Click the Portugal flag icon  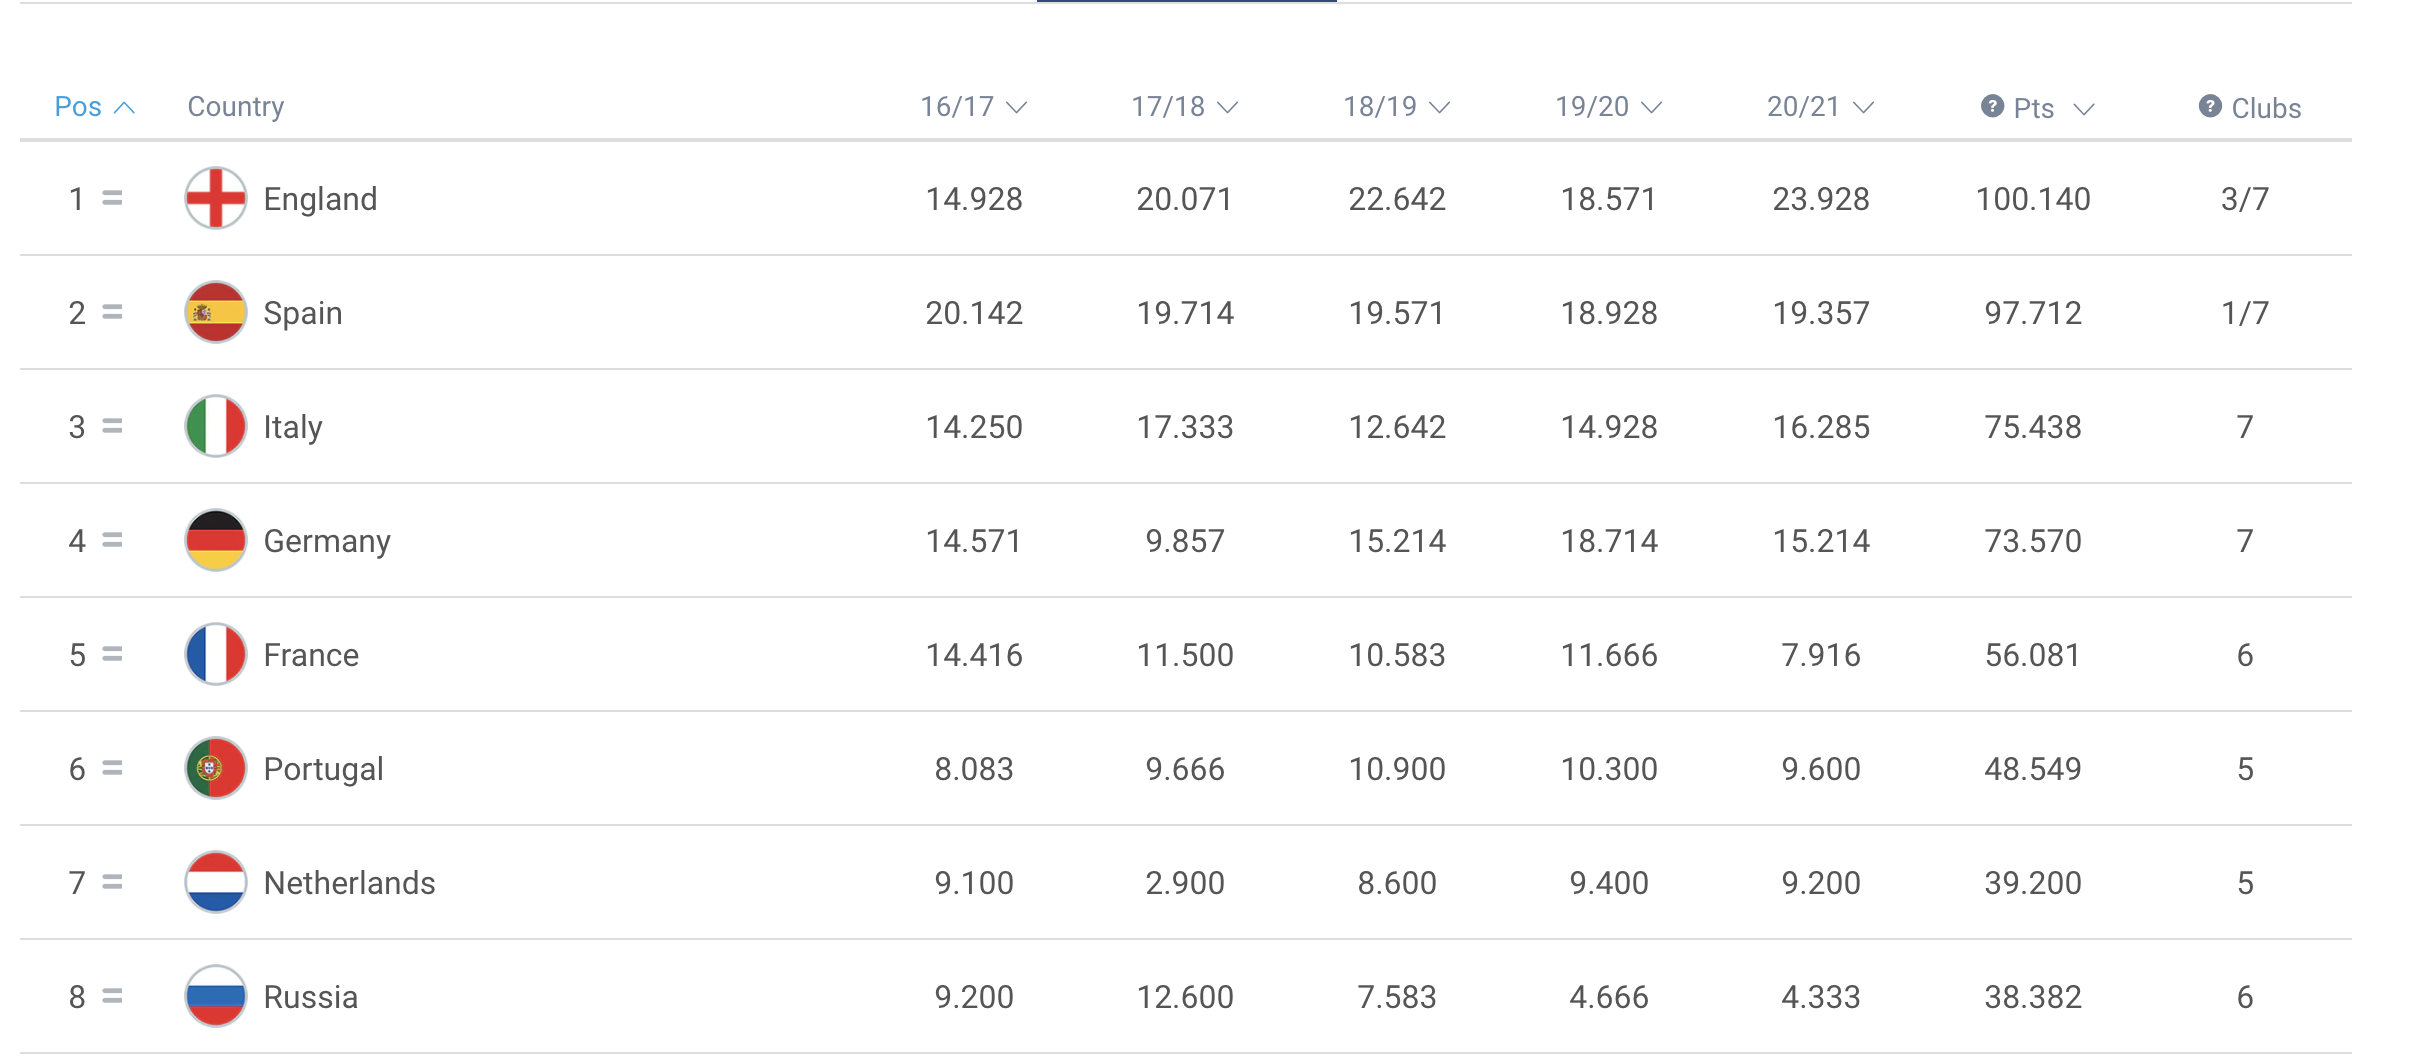click(215, 768)
